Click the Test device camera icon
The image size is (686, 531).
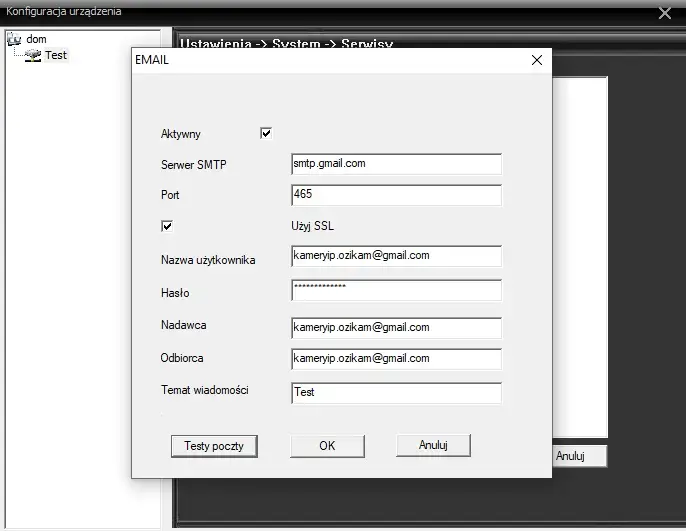[x=33, y=55]
